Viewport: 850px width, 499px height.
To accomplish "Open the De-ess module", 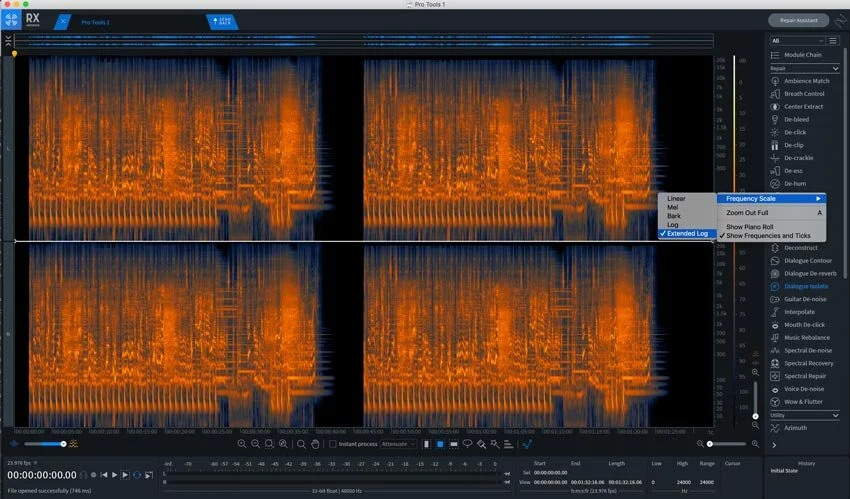I will pyautogui.click(x=786, y=171).
